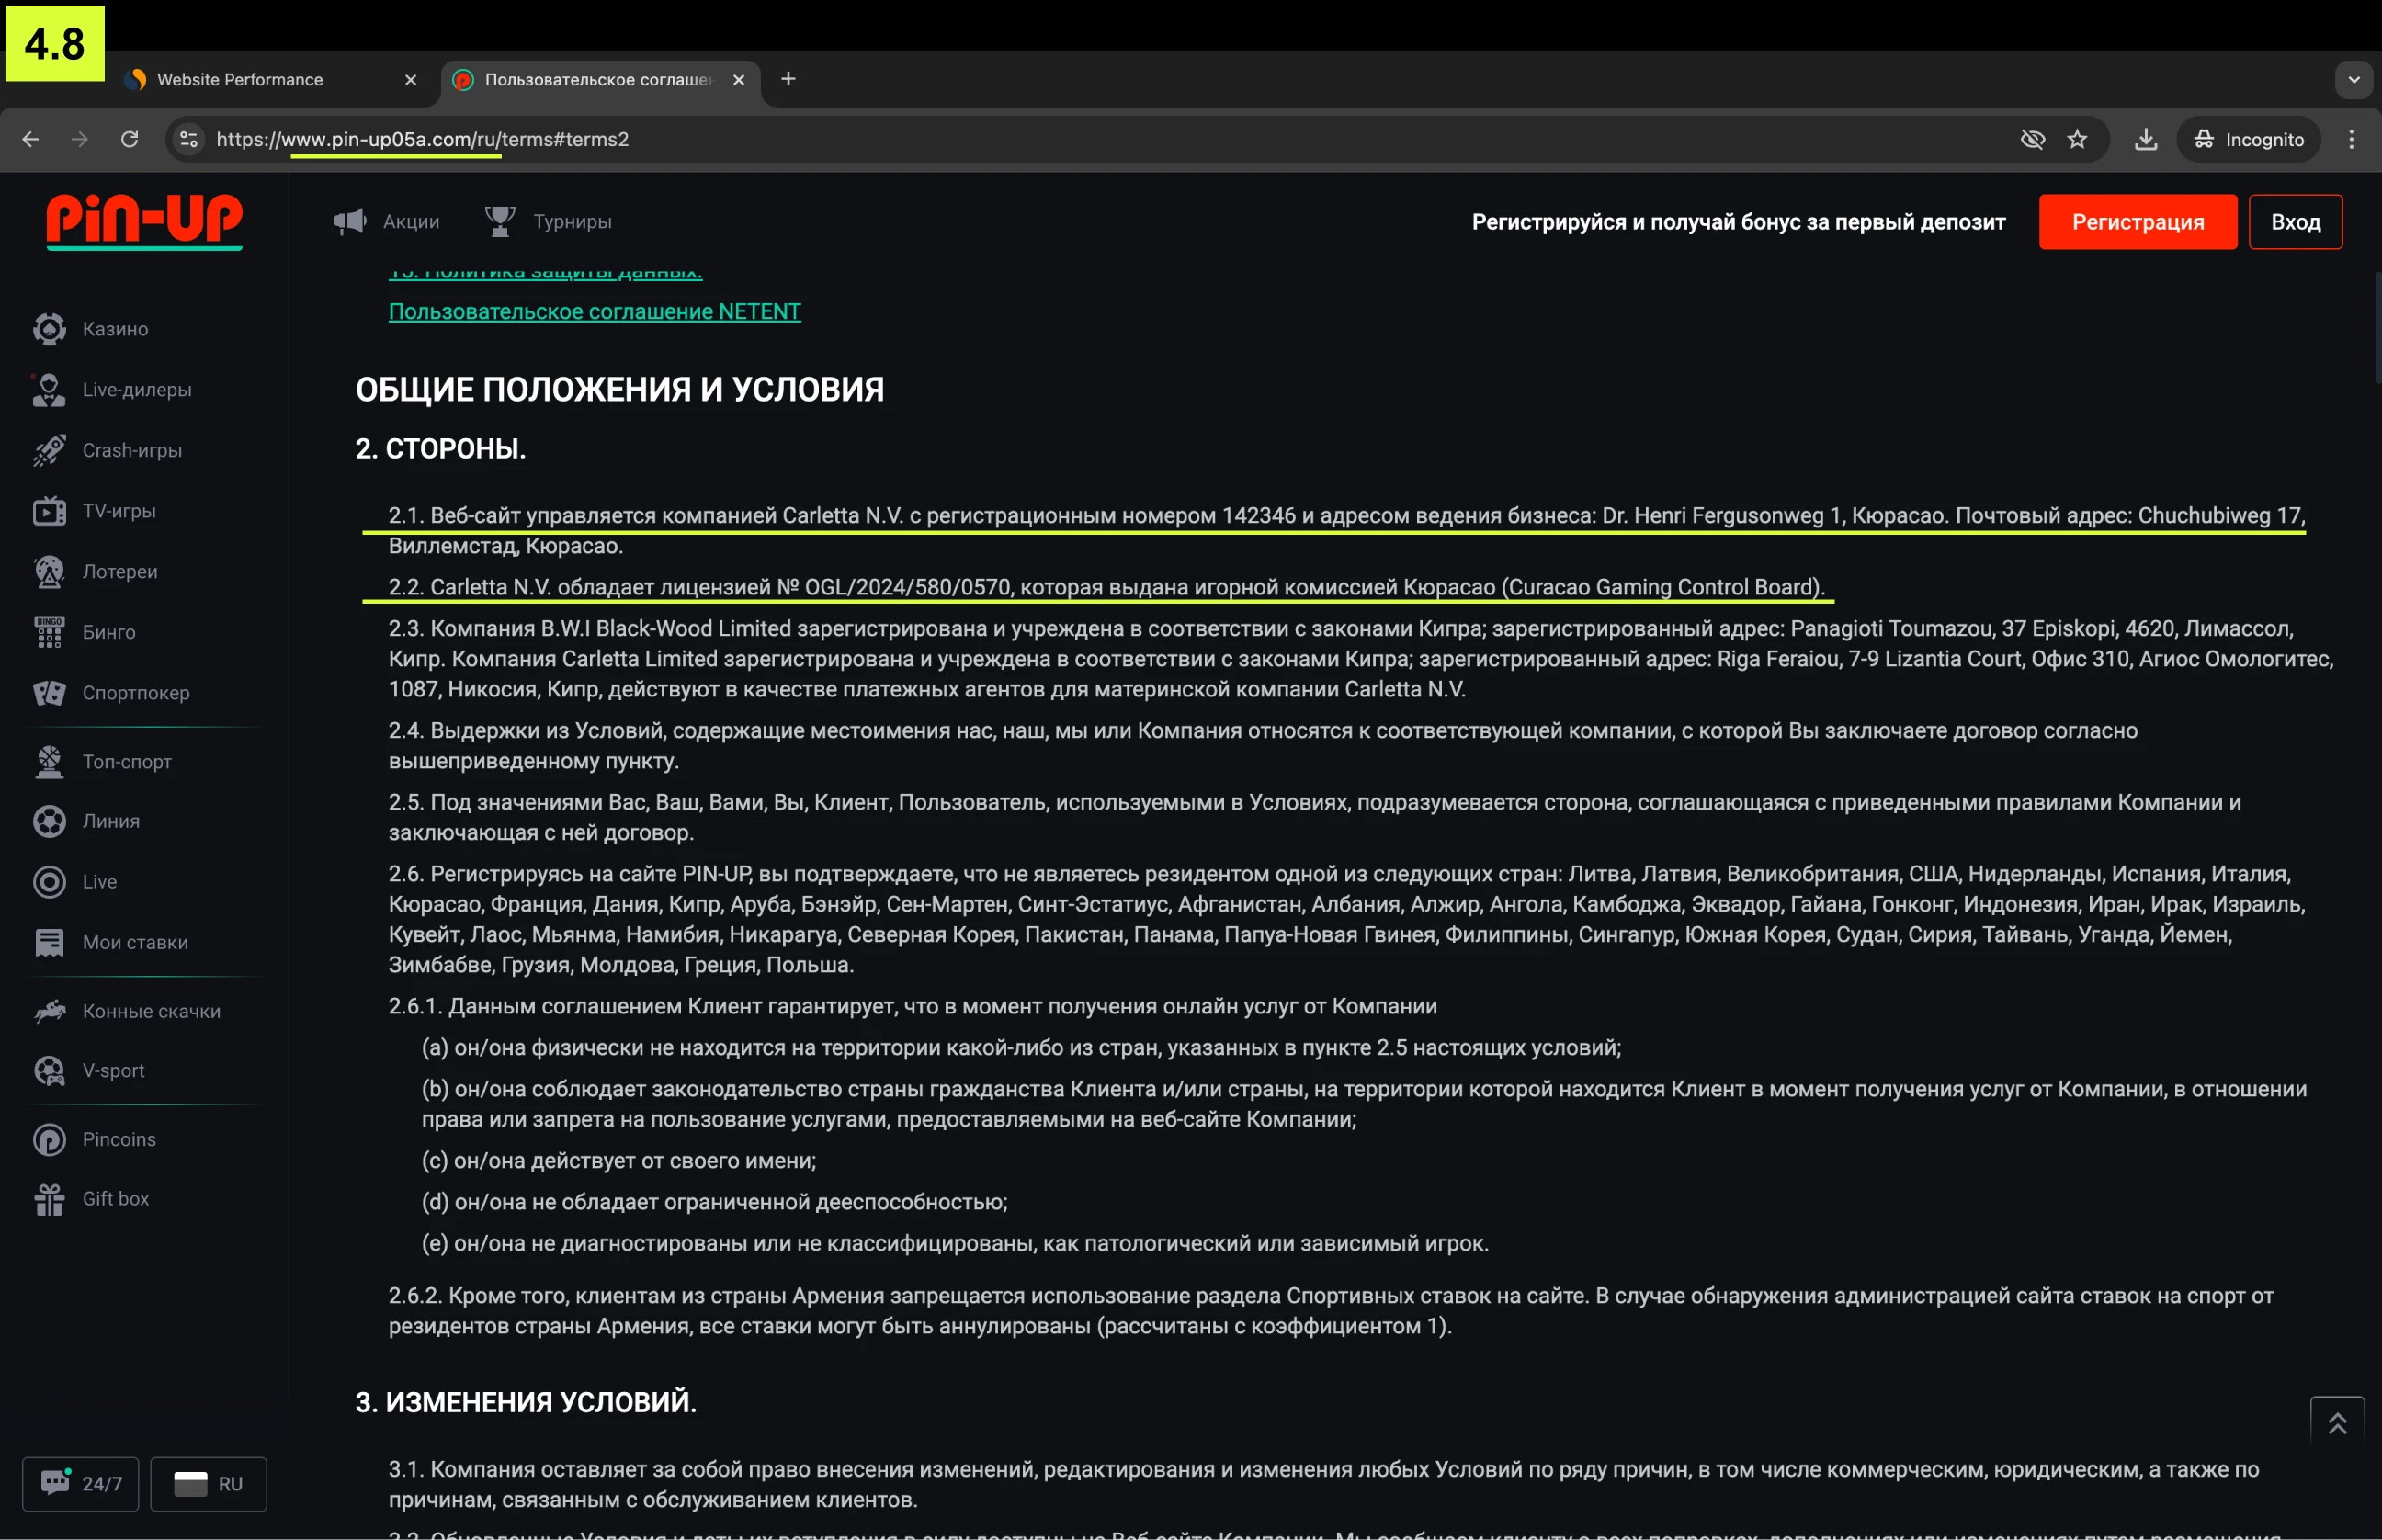Viewport: 2382px width, 1540px height.
Task: Open Live dealers from sidebar
Action: click(x=136, y=390)
